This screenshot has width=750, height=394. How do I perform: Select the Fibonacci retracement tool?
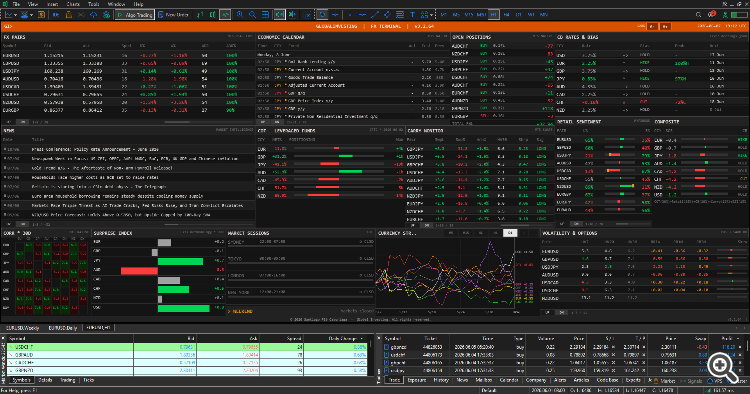tap(400, 15)
